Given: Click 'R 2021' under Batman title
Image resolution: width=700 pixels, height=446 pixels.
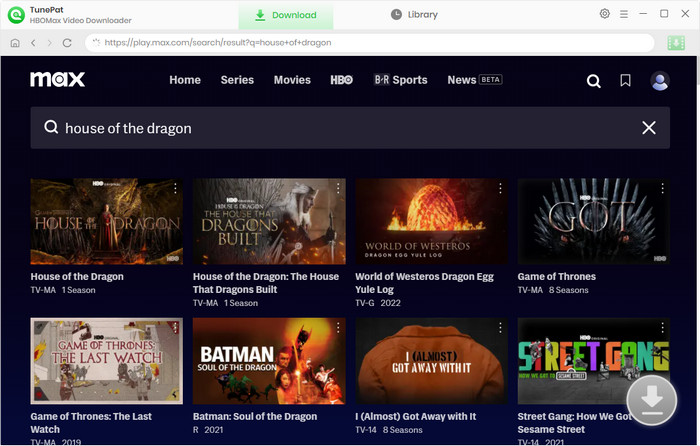Looking at the screenshot, I should [x=208, y=430].
